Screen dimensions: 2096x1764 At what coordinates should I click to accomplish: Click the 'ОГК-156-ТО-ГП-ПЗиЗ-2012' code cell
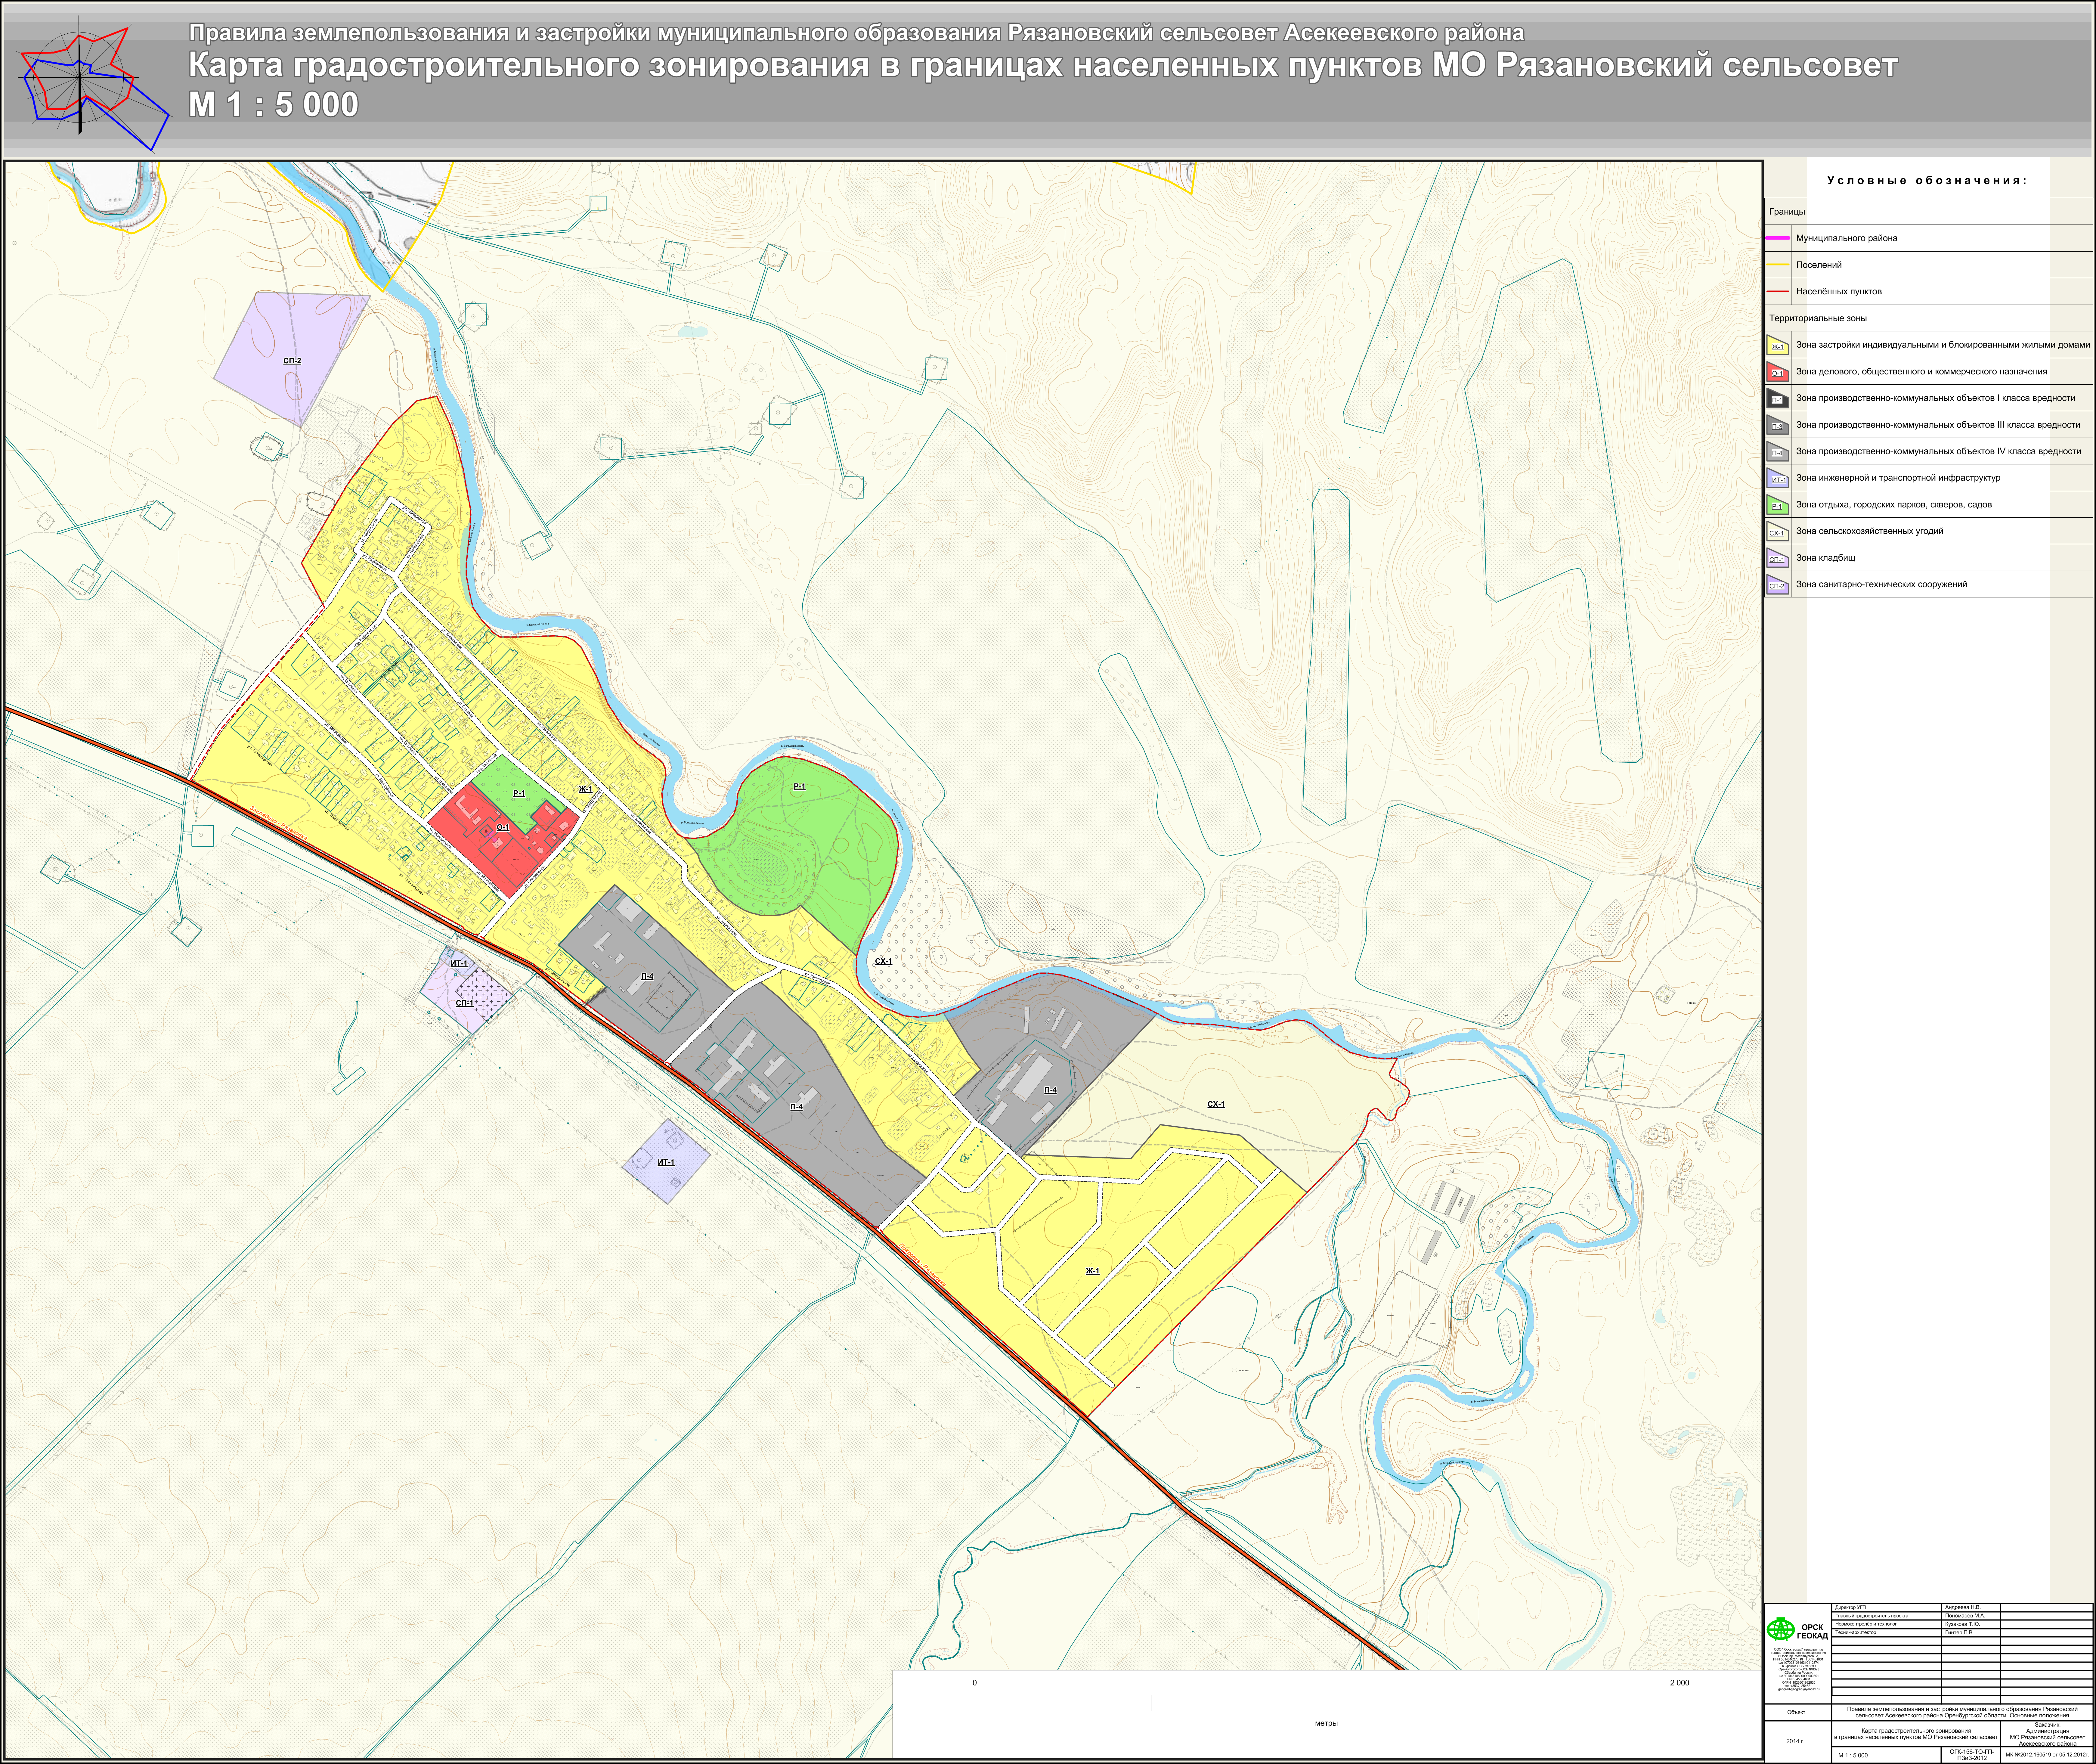click(x=1971, y=1755)
